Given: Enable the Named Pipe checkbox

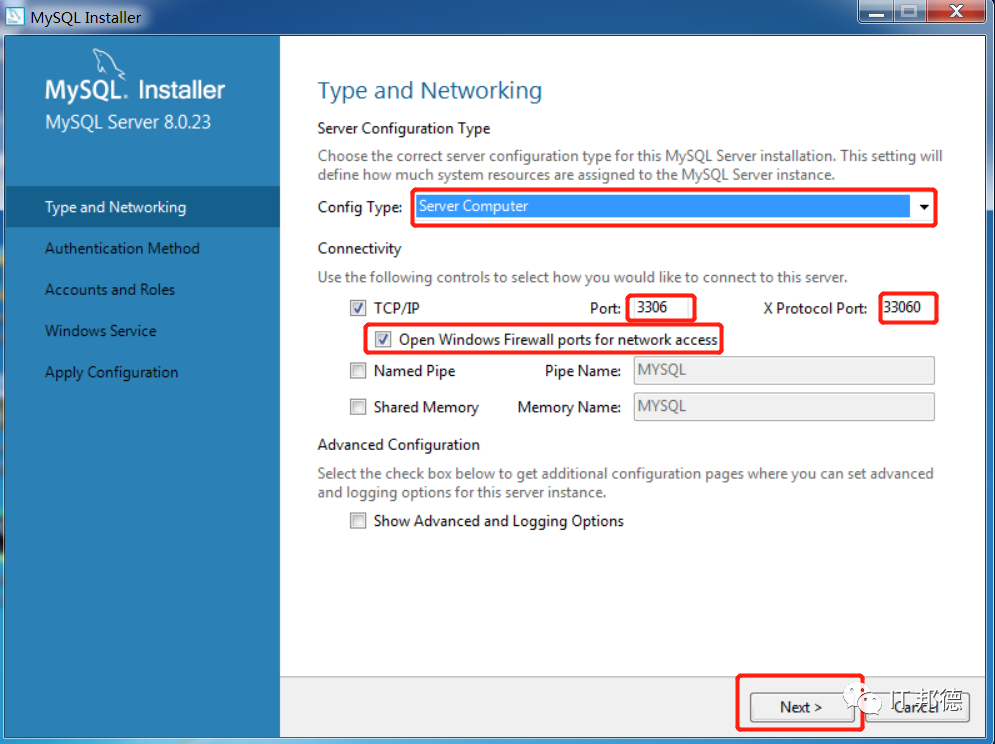Looking at the screenshot, I should pyautogui.click(x=358, y=371).
